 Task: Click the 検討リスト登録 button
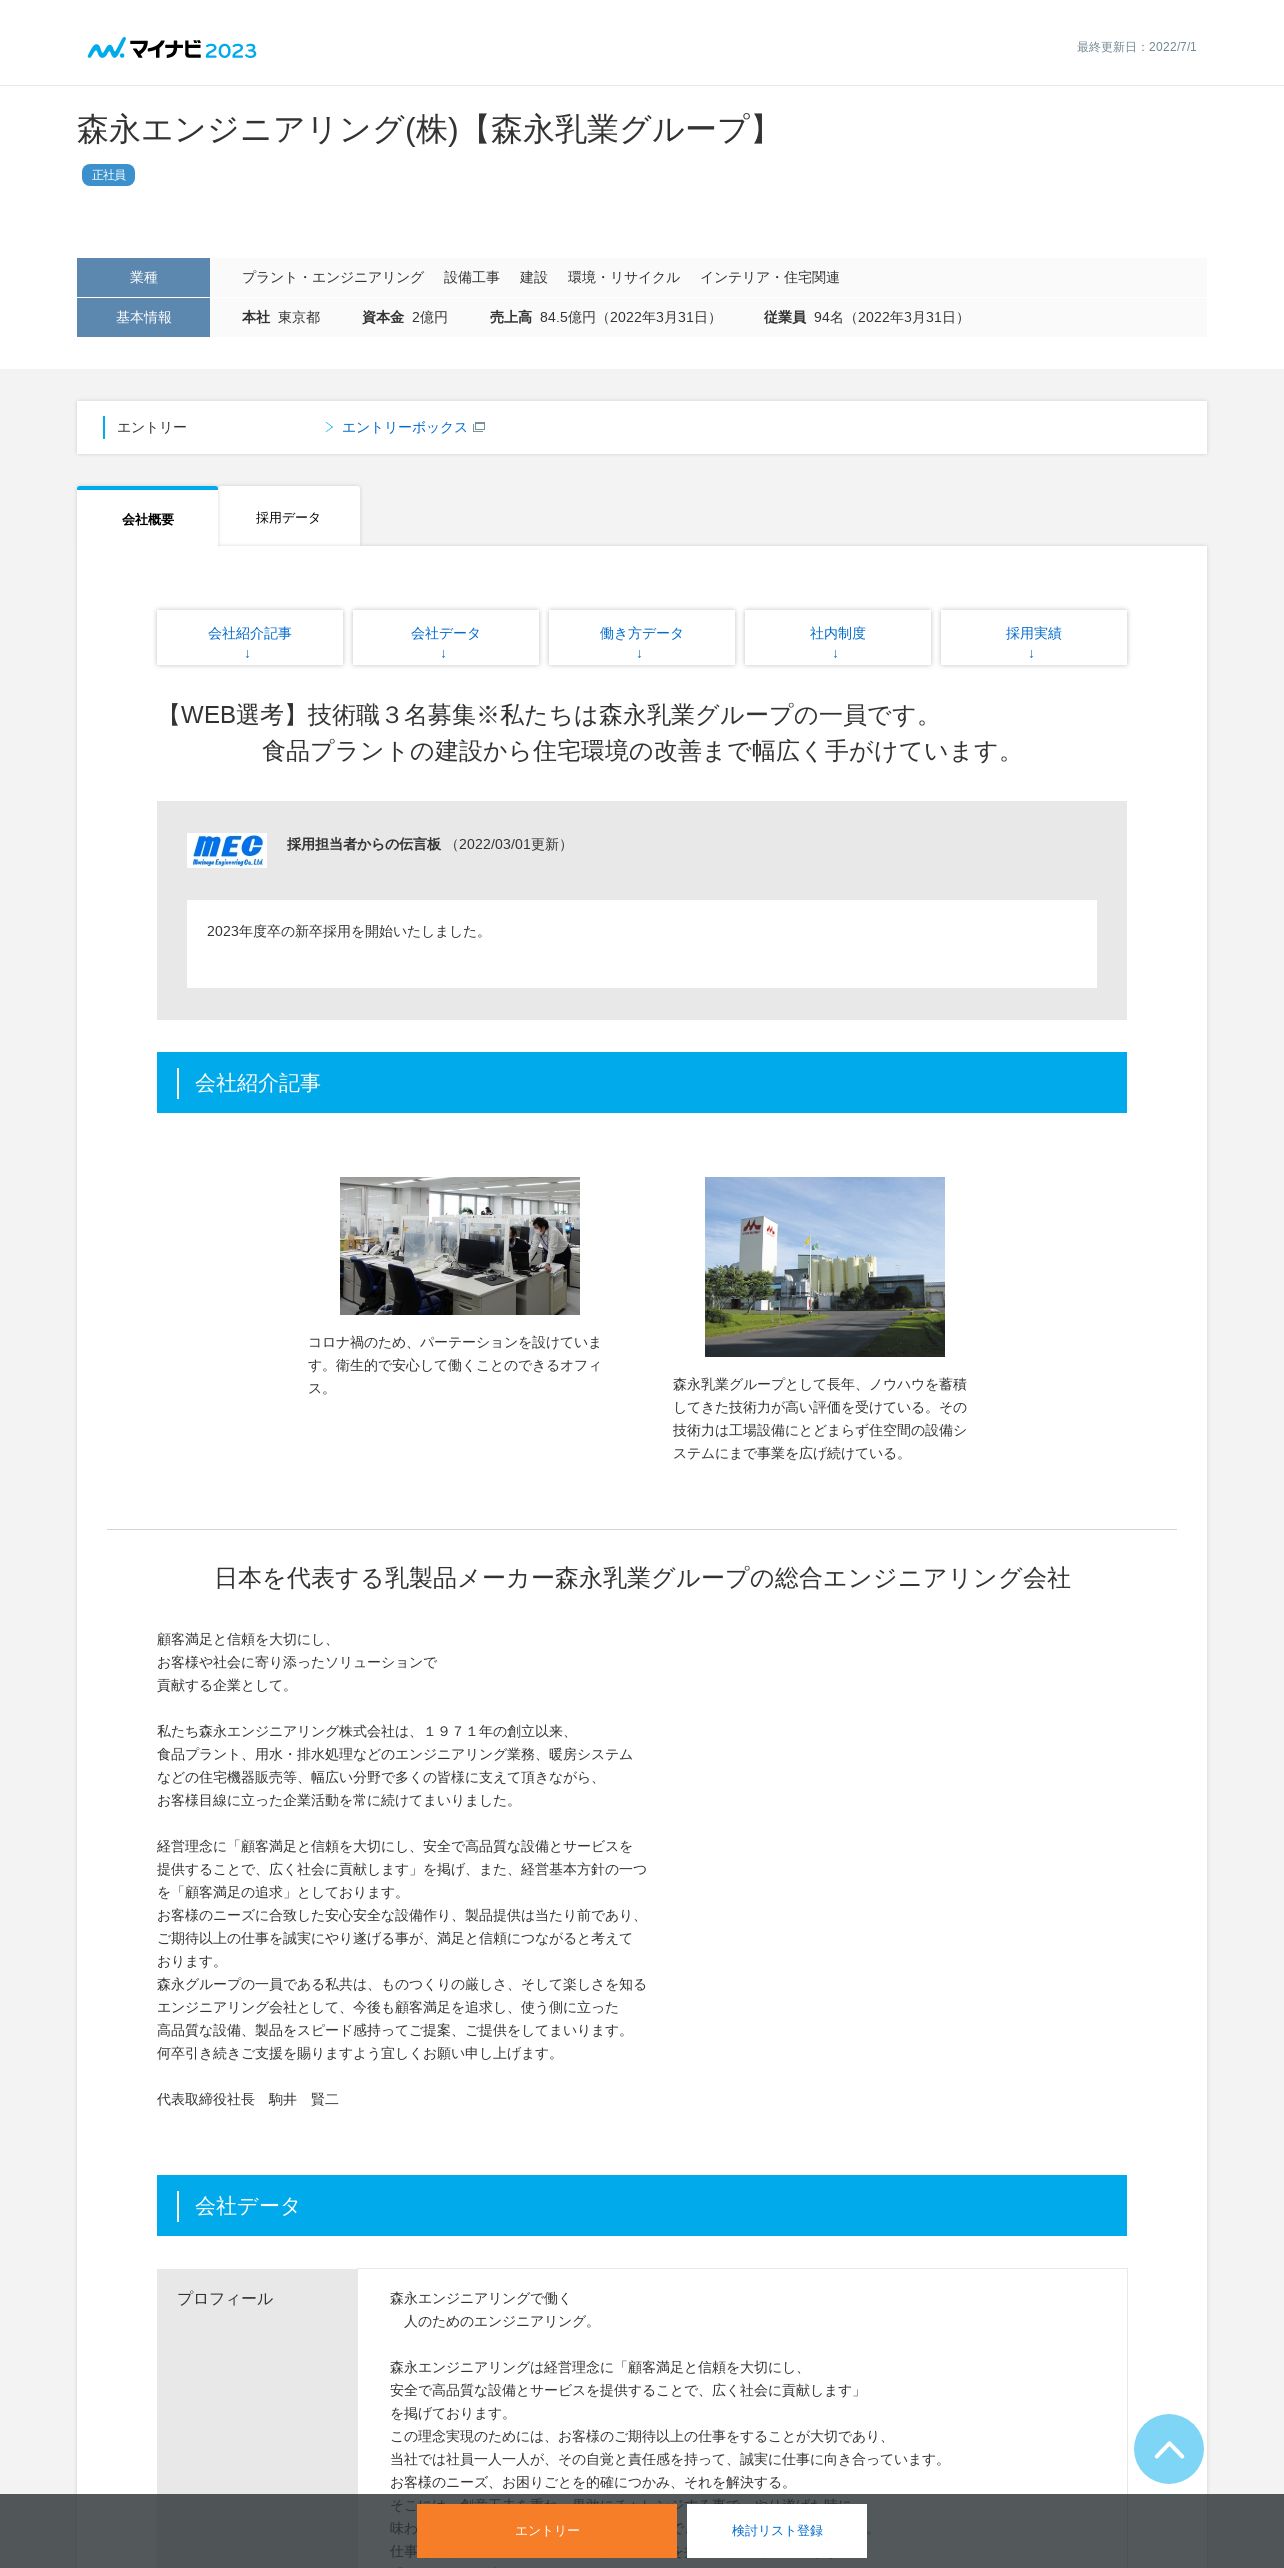coord(777,2530)
